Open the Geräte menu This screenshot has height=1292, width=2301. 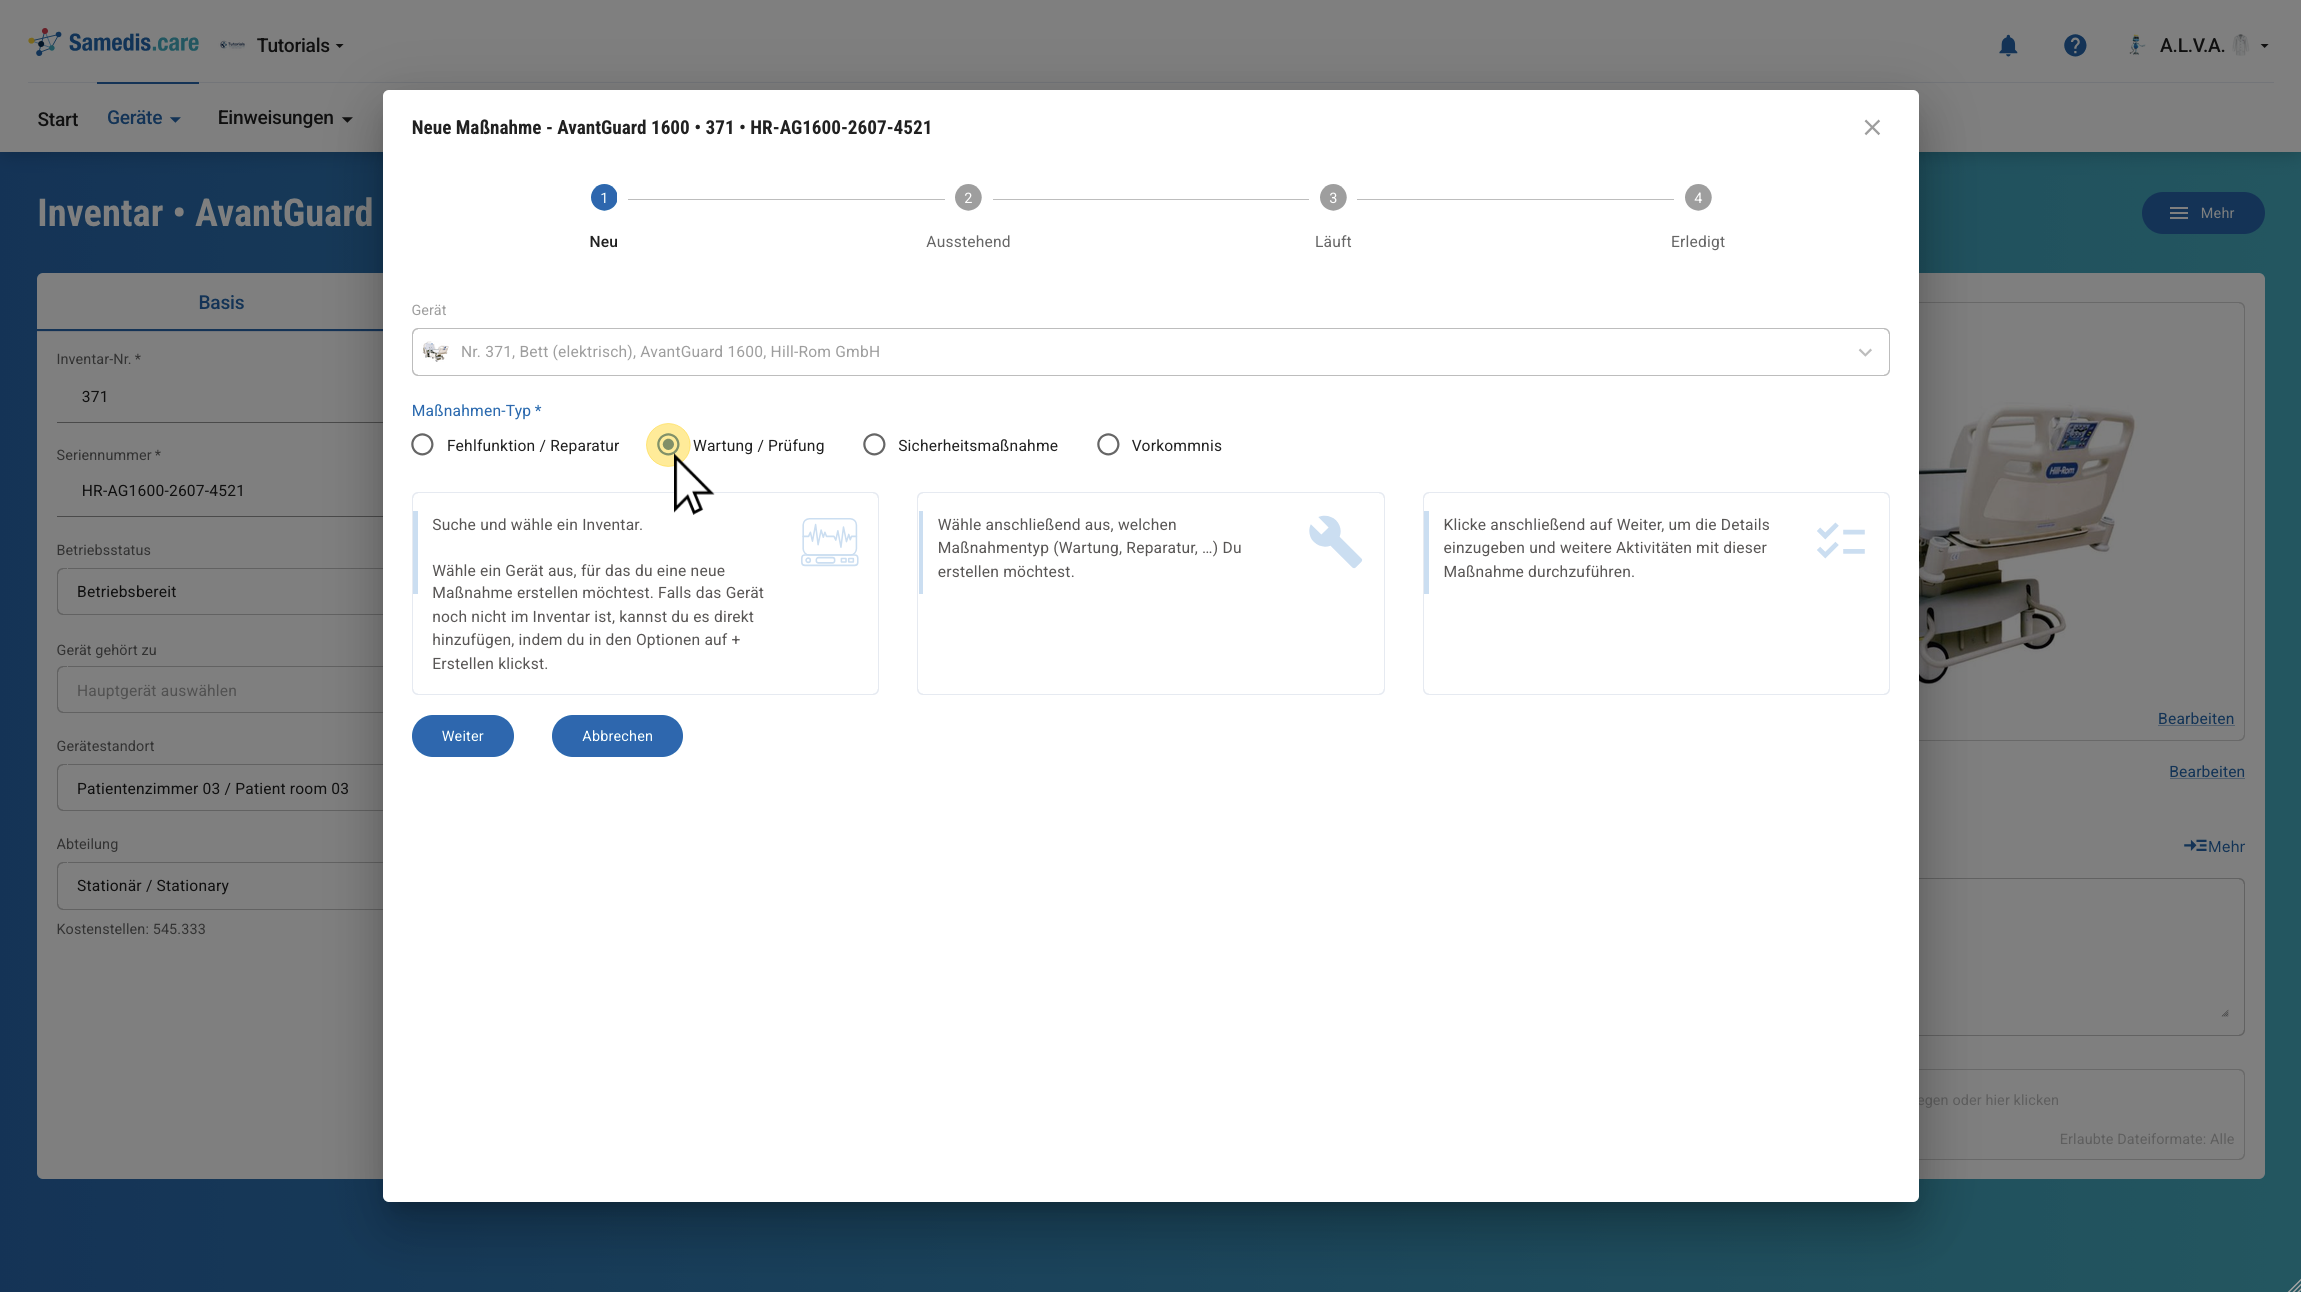click(x=144, y=118)
